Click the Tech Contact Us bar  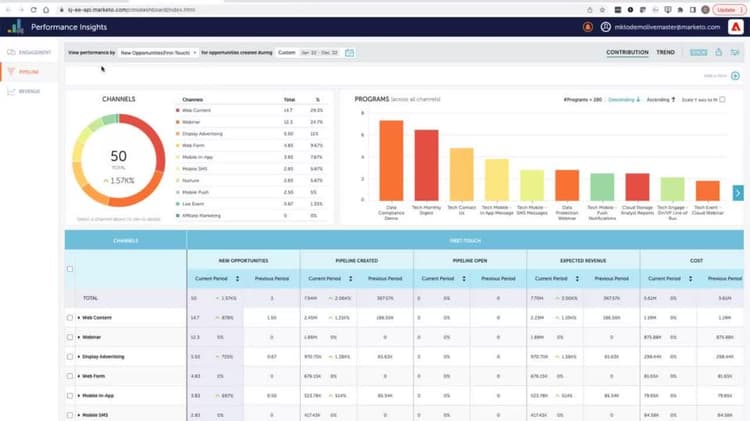(462, 174)
